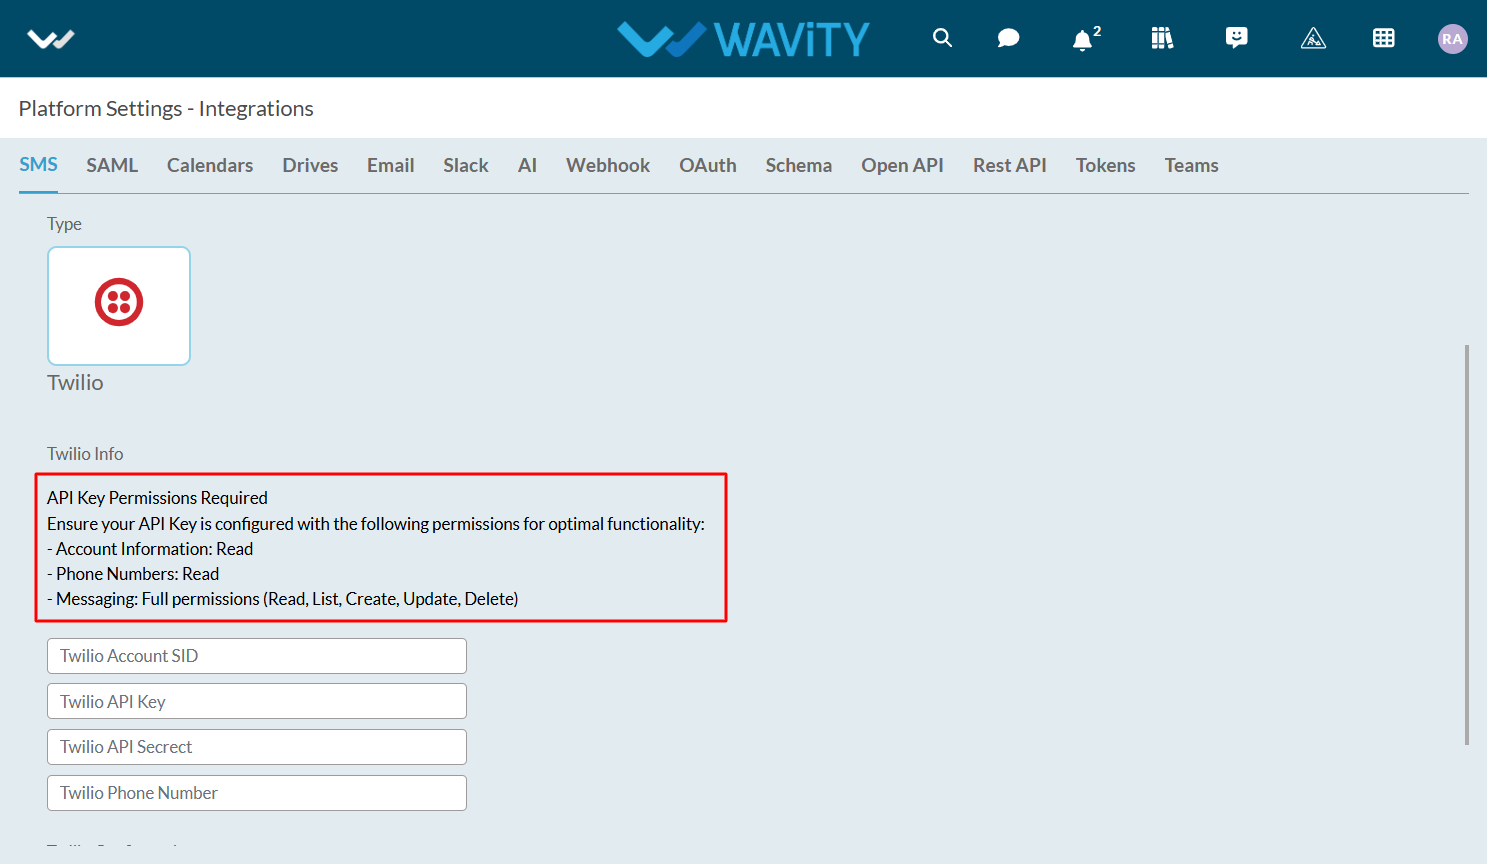Open the search magnifier icon
This screenshot has height=864, width=1487.
pyautogui.click(x=942, y=38)
